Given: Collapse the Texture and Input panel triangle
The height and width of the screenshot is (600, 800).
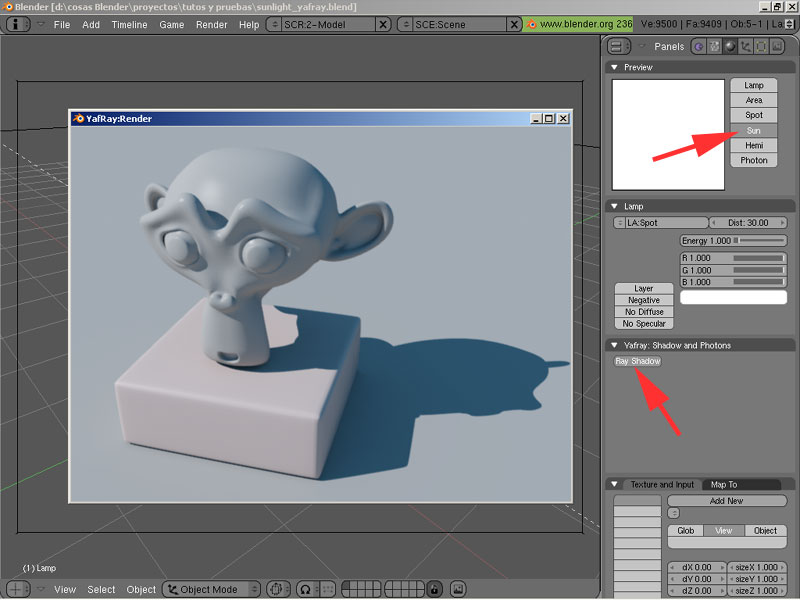Looking at the screenshot, I should click(614, 484).
